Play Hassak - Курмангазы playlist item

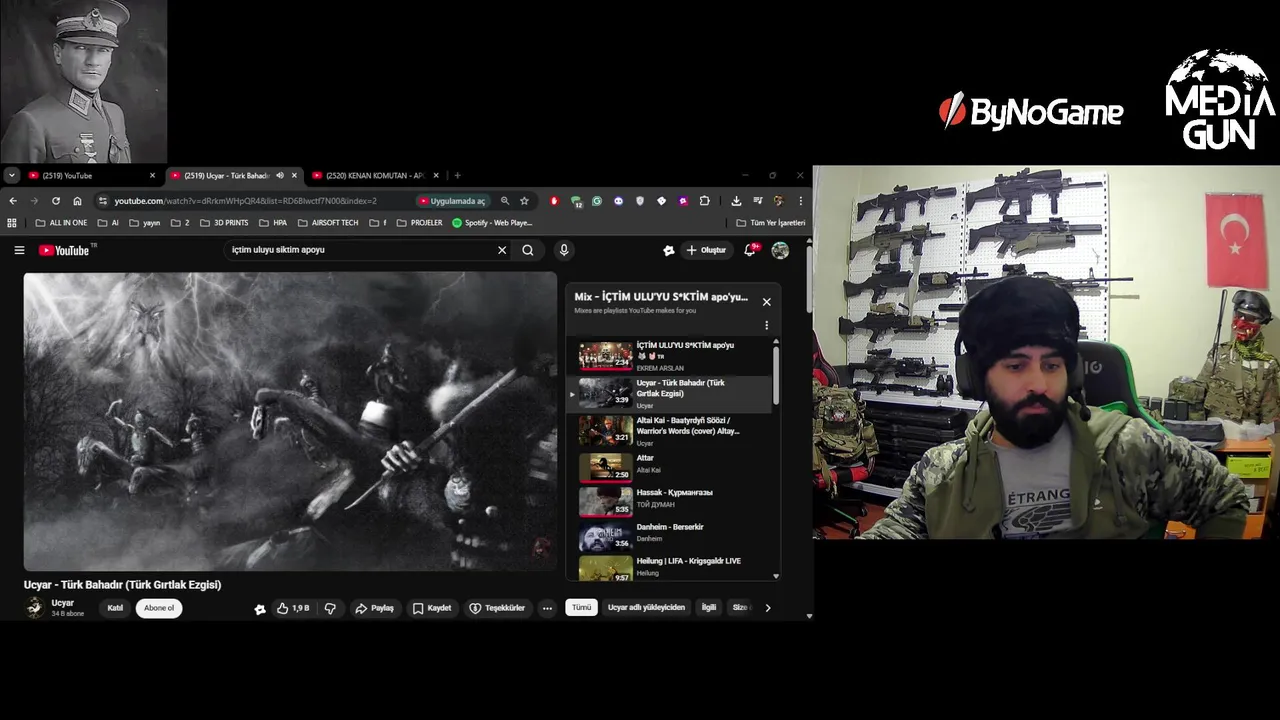pos(670,500)
